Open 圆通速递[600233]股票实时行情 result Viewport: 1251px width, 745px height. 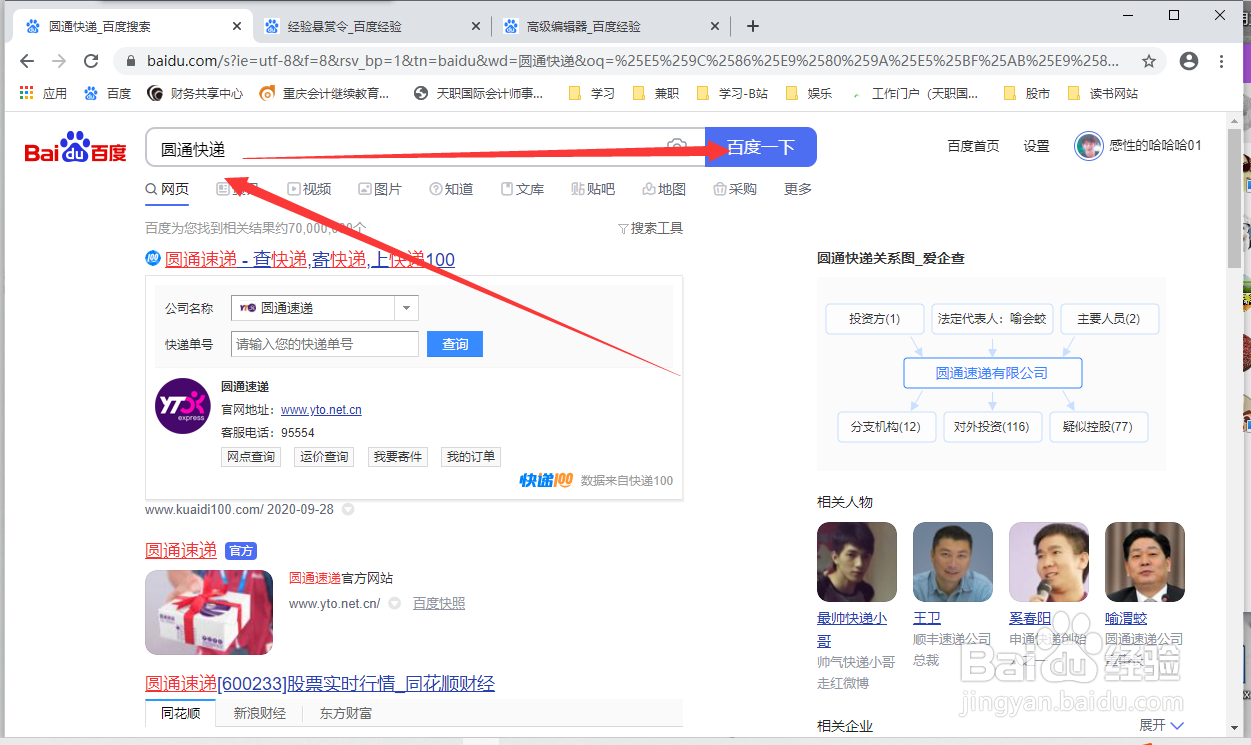(x=320, y=684)
